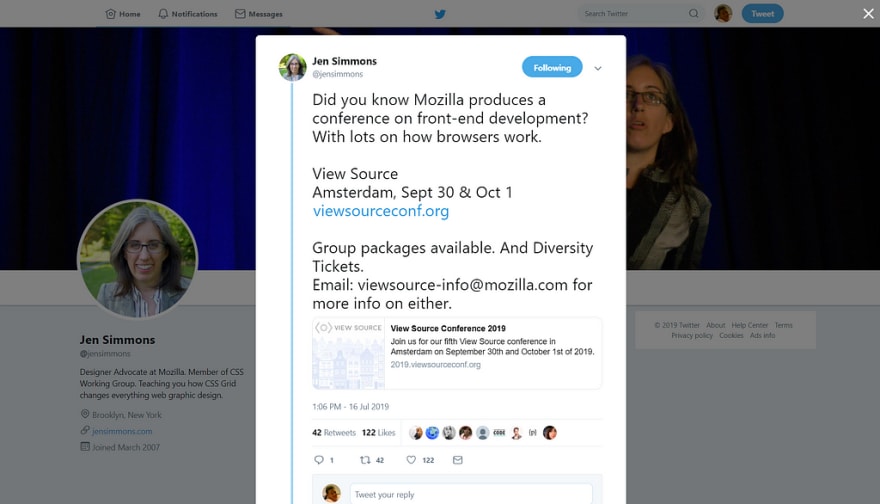880x504 pixels.
Task: Click the blue Tweet button
Action: tap(762, 13)
